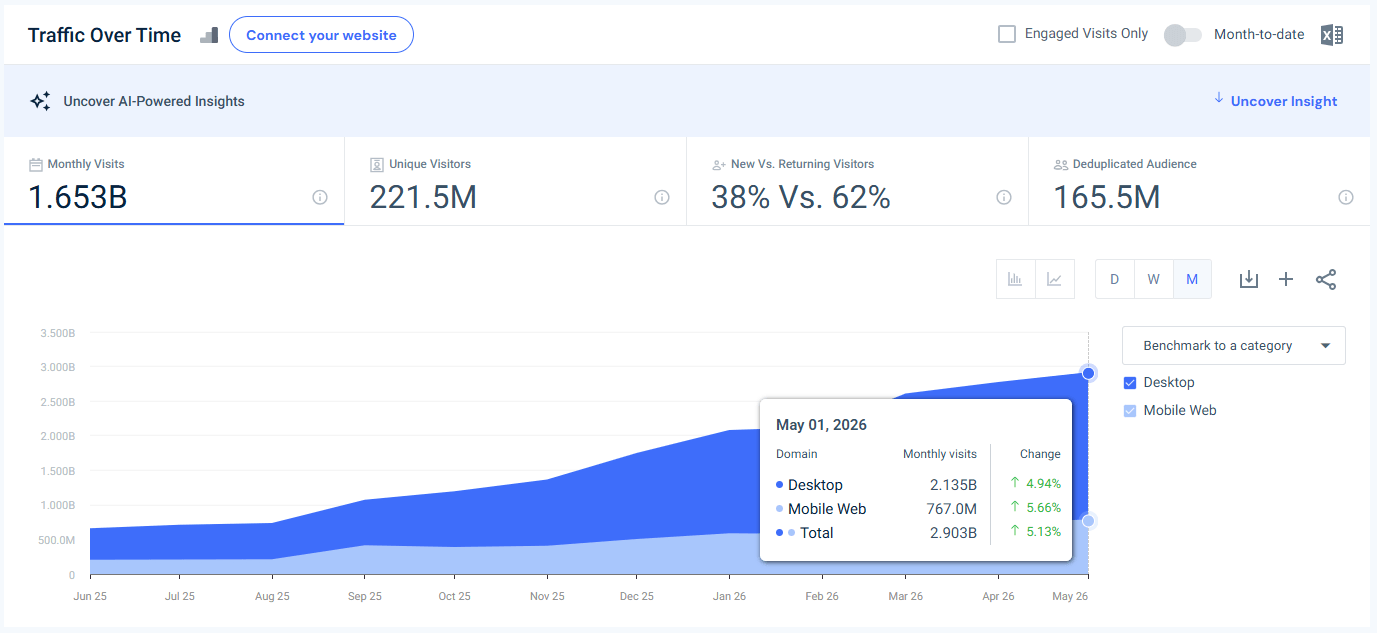Open Deduplicated Audience info icon
1377x633 pixels.
(x=1346, y=198)
